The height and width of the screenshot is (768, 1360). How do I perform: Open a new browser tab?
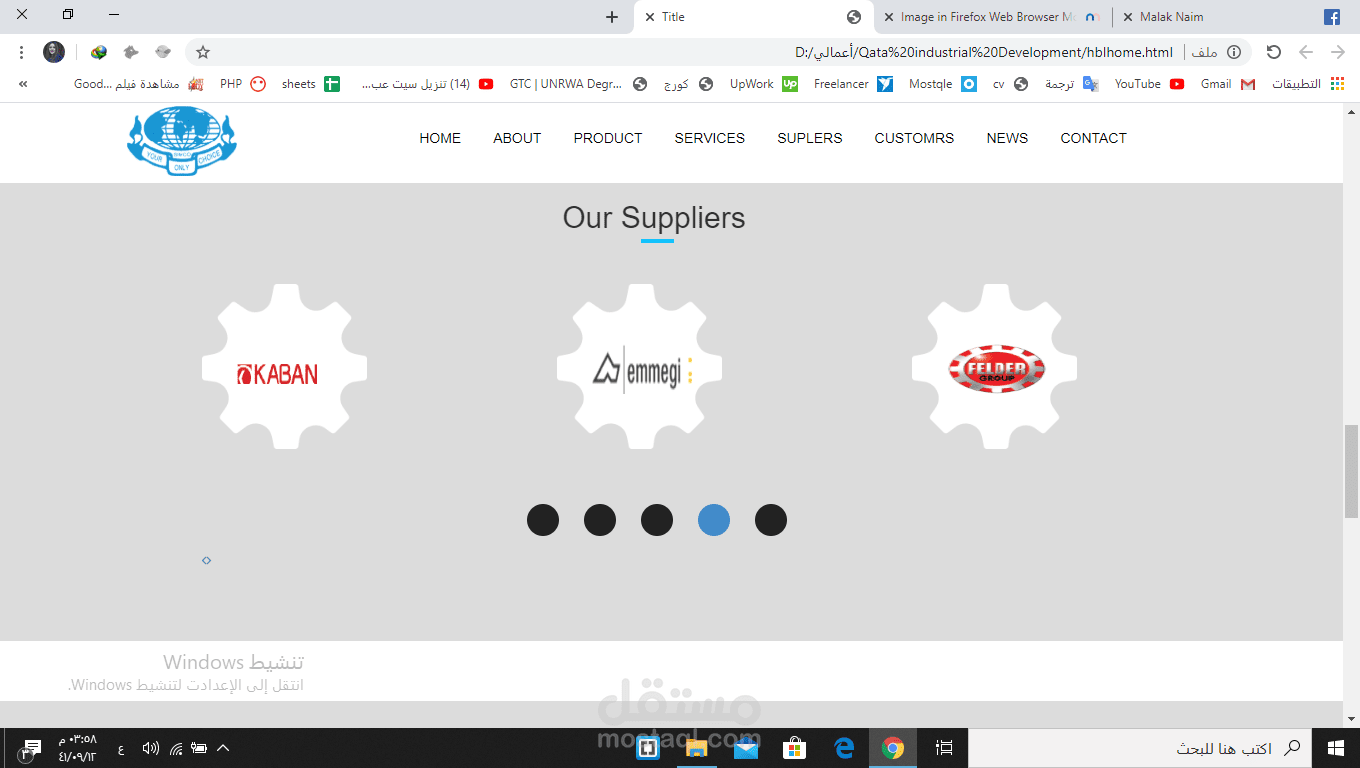(x=612, y=17)
